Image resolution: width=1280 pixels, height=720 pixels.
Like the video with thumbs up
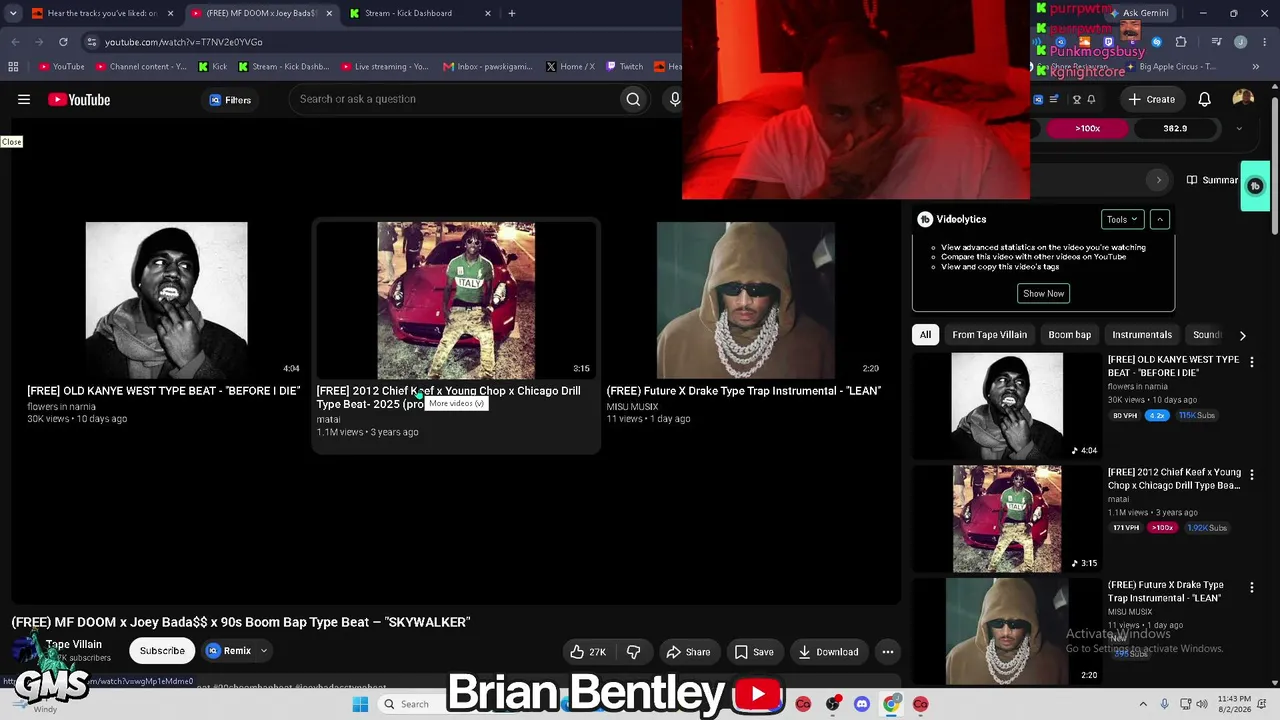588,652
